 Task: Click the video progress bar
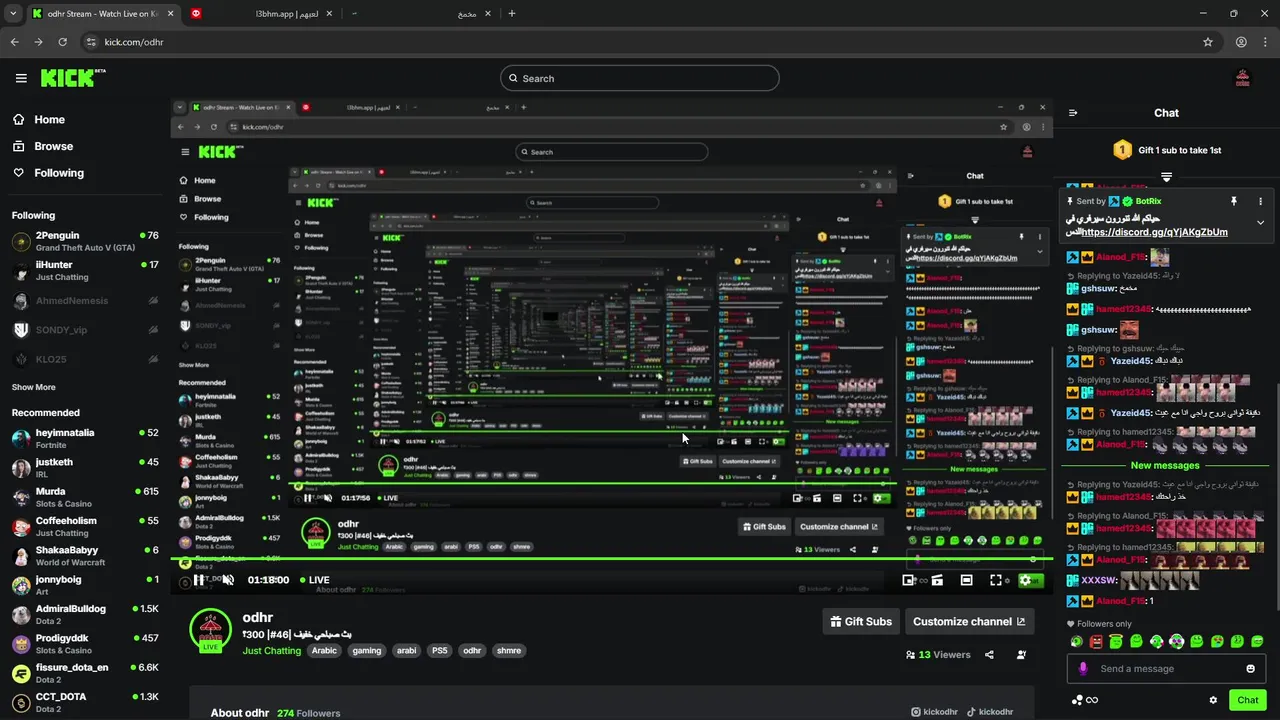coord(612,558)
